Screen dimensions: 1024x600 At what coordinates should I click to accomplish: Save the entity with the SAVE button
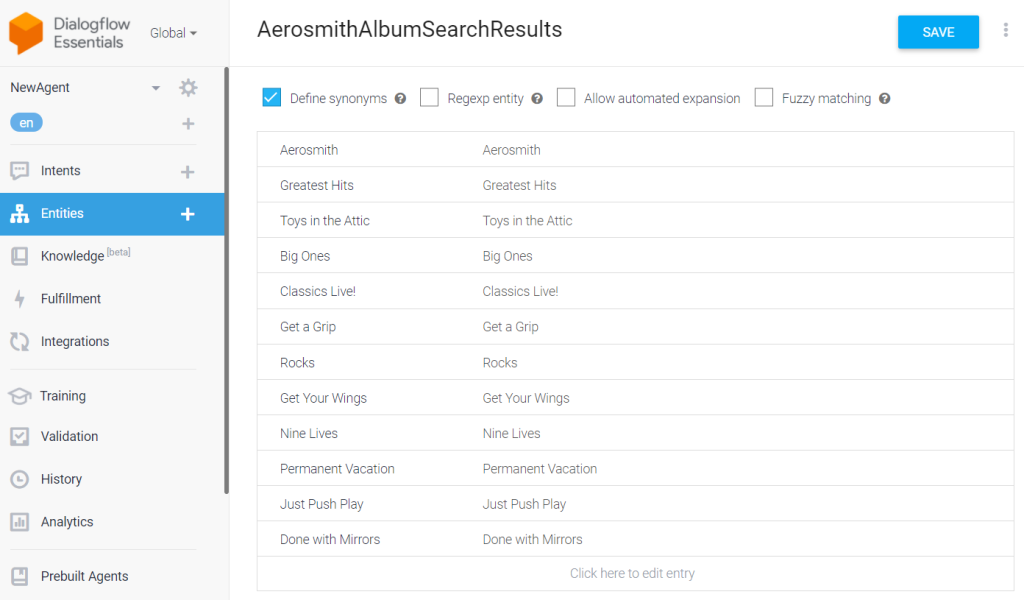(938, 32)
